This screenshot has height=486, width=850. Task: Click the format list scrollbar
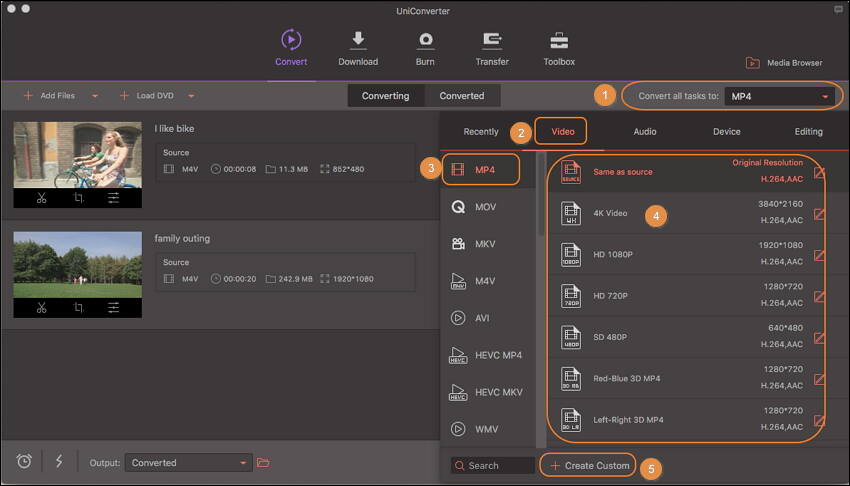pos(541,193)
